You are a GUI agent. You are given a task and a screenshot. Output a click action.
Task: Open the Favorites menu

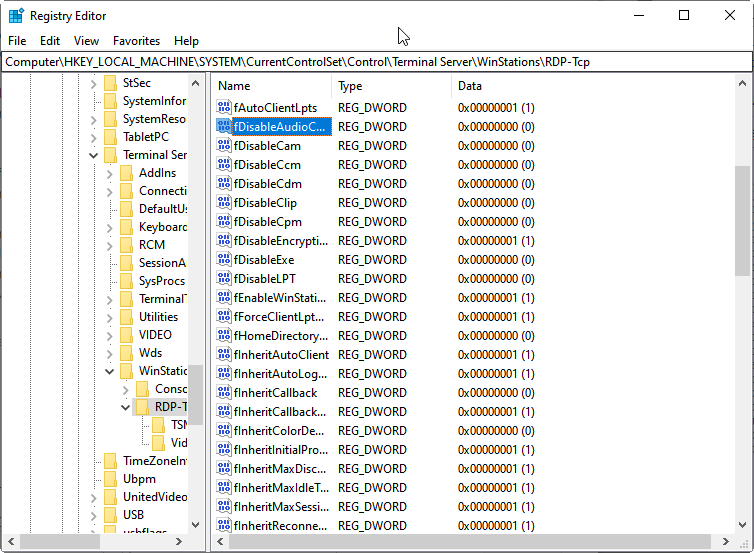pos(137,41)
